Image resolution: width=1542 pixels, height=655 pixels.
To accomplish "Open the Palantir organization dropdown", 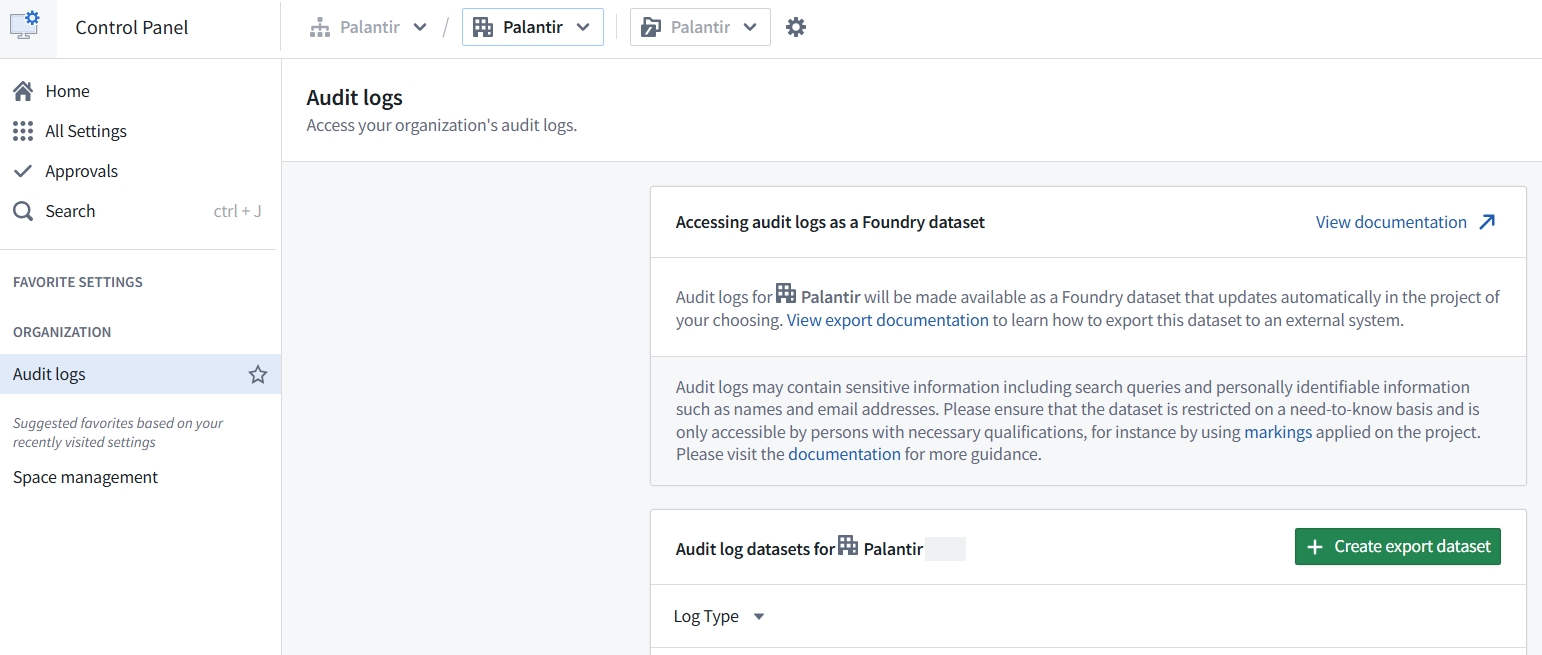I will pyautogui.click(x=532, y=27).
